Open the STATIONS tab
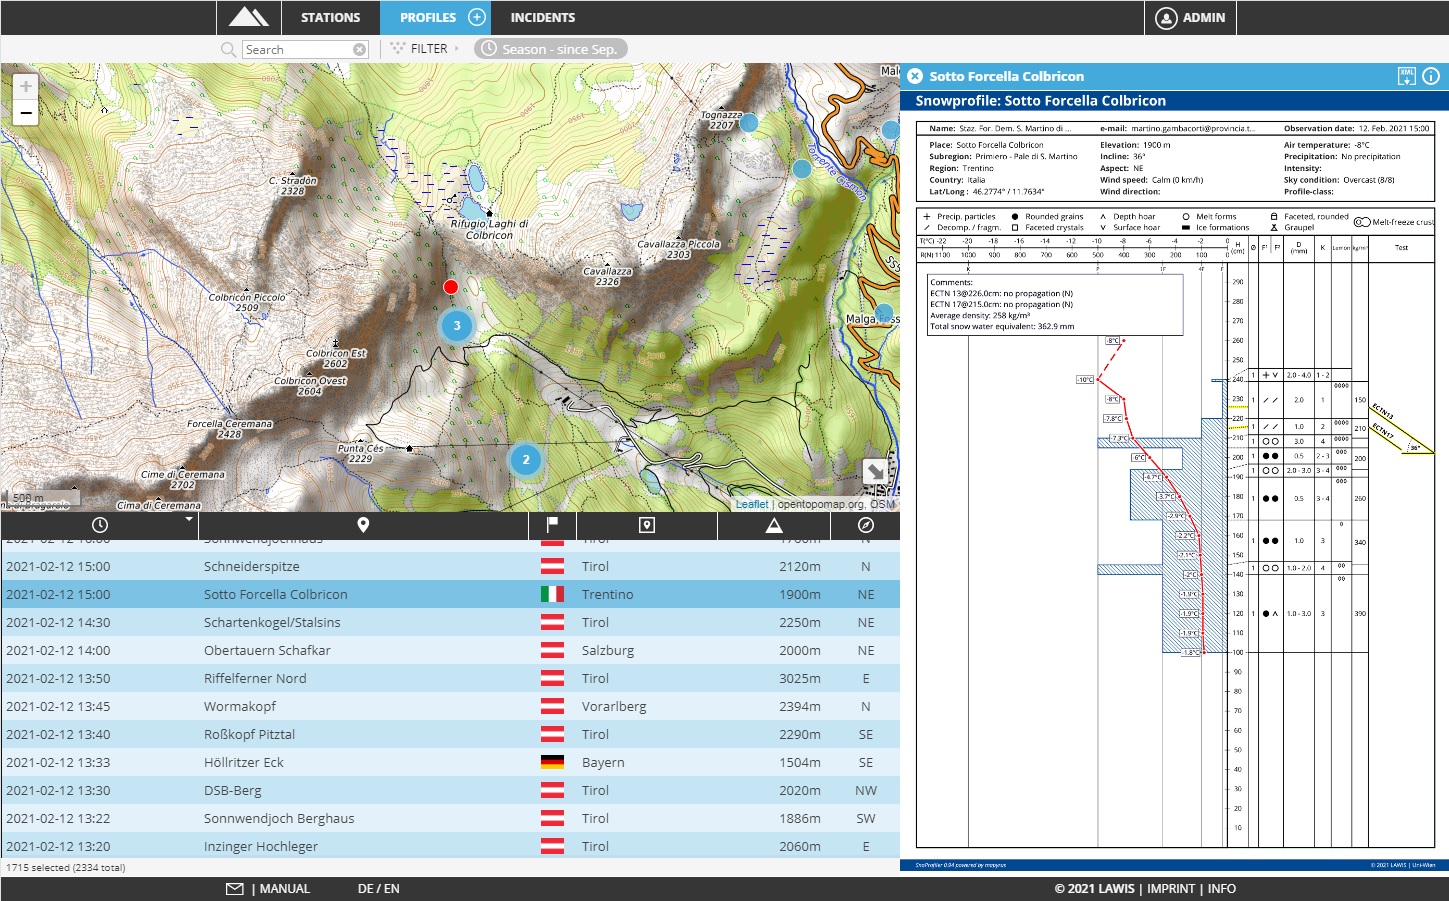 coord(330,17)
